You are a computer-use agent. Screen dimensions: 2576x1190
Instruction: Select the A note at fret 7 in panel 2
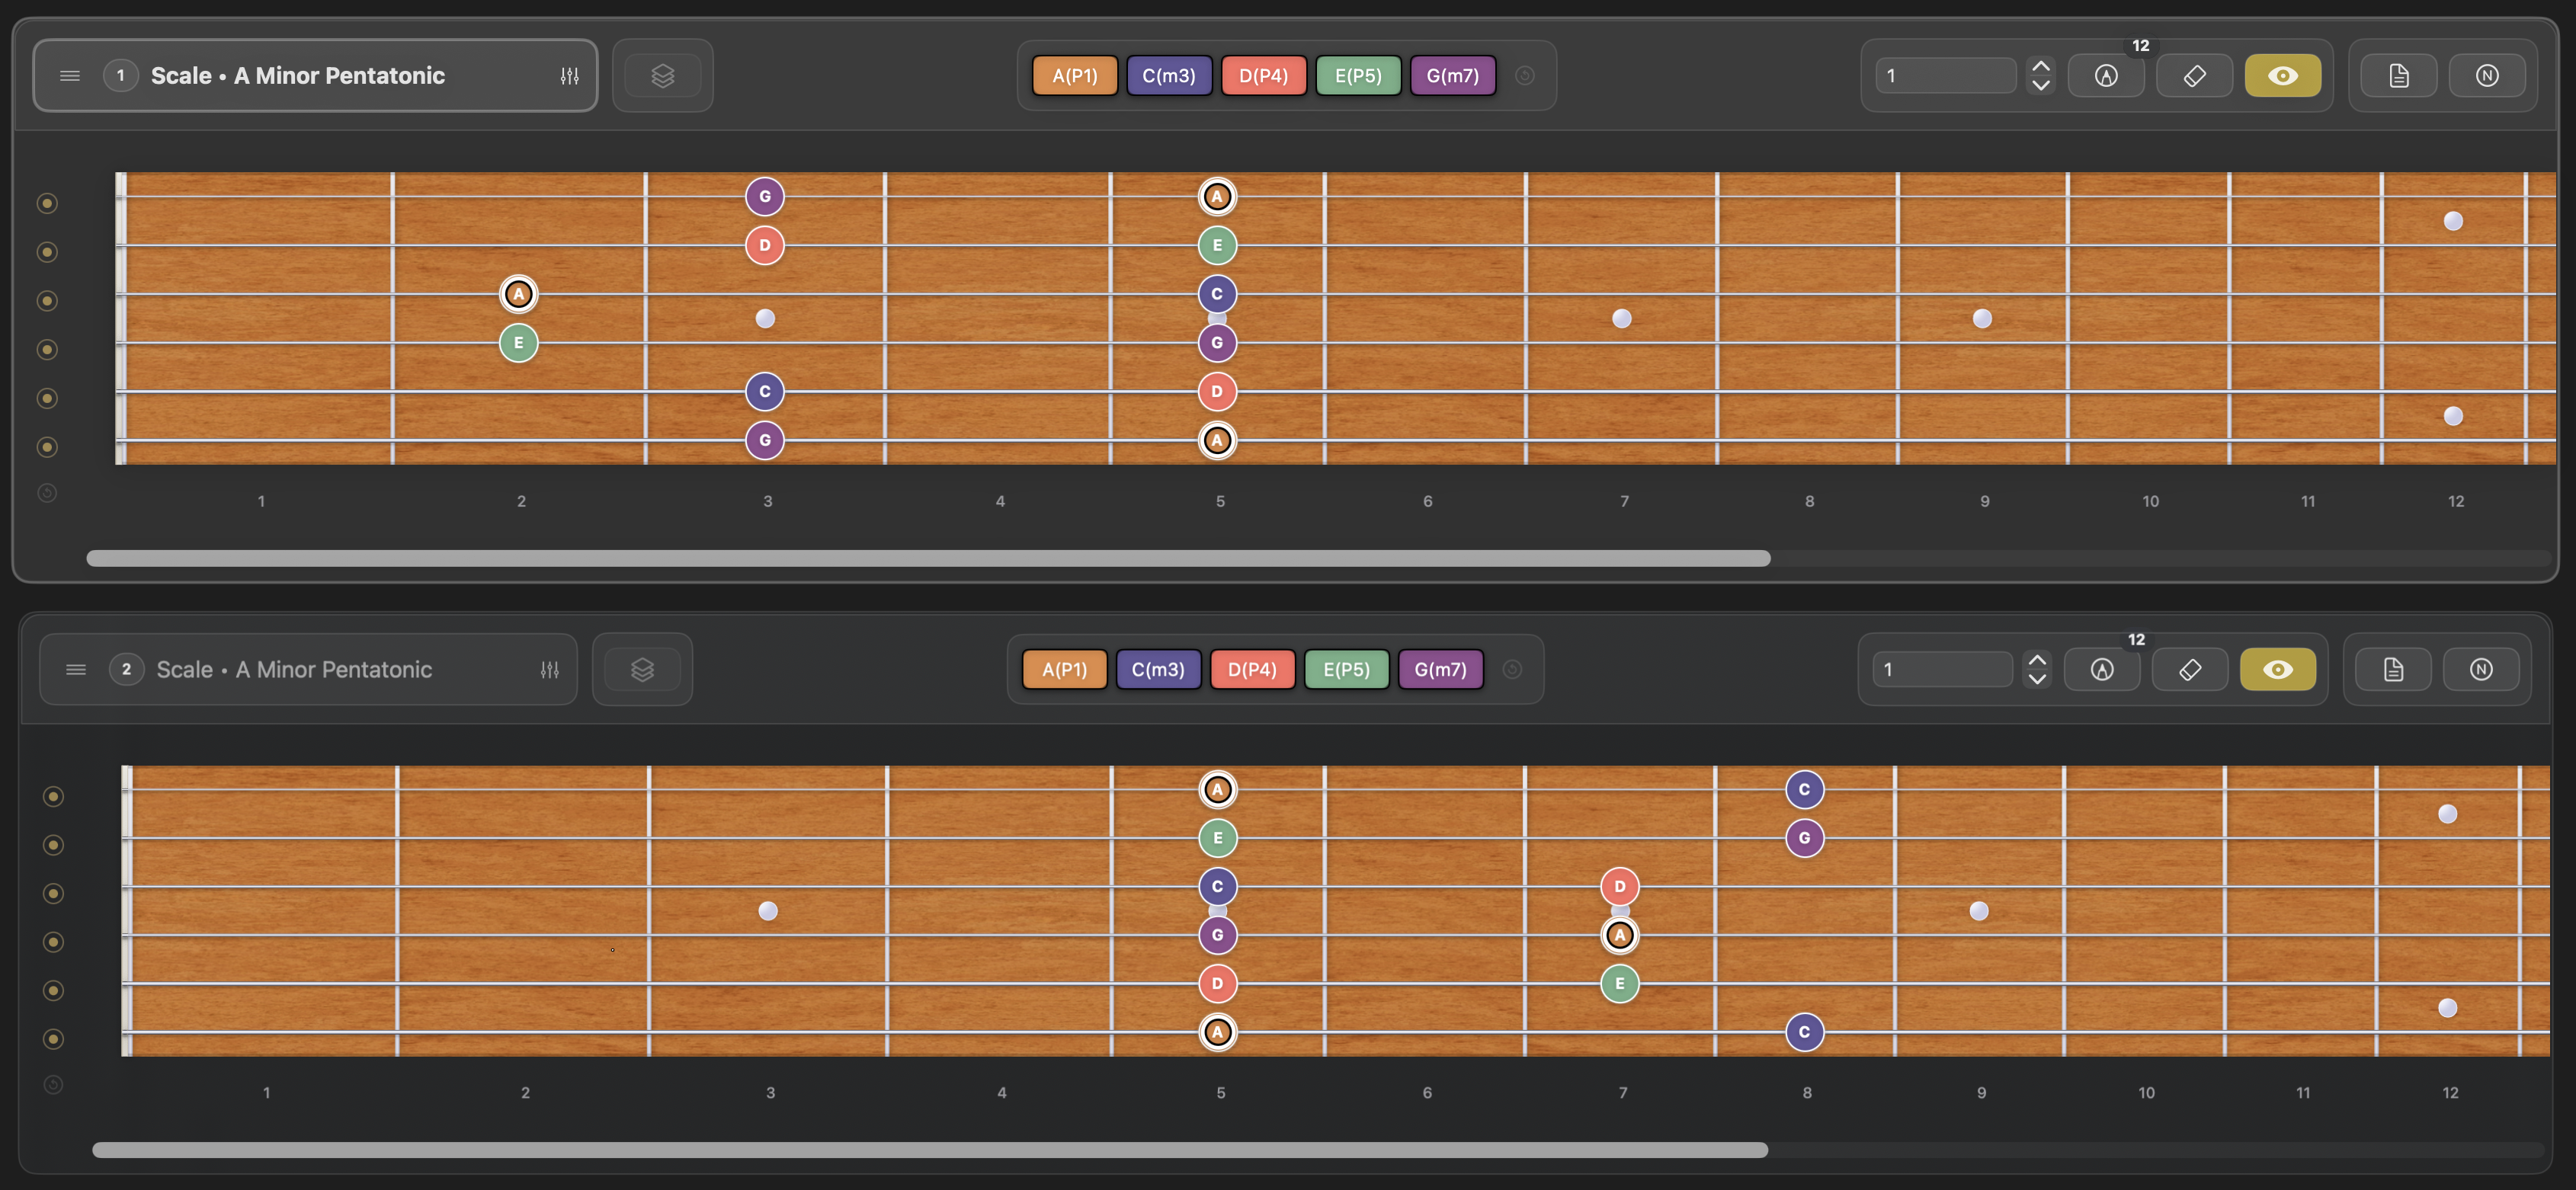pos(1620,936)
